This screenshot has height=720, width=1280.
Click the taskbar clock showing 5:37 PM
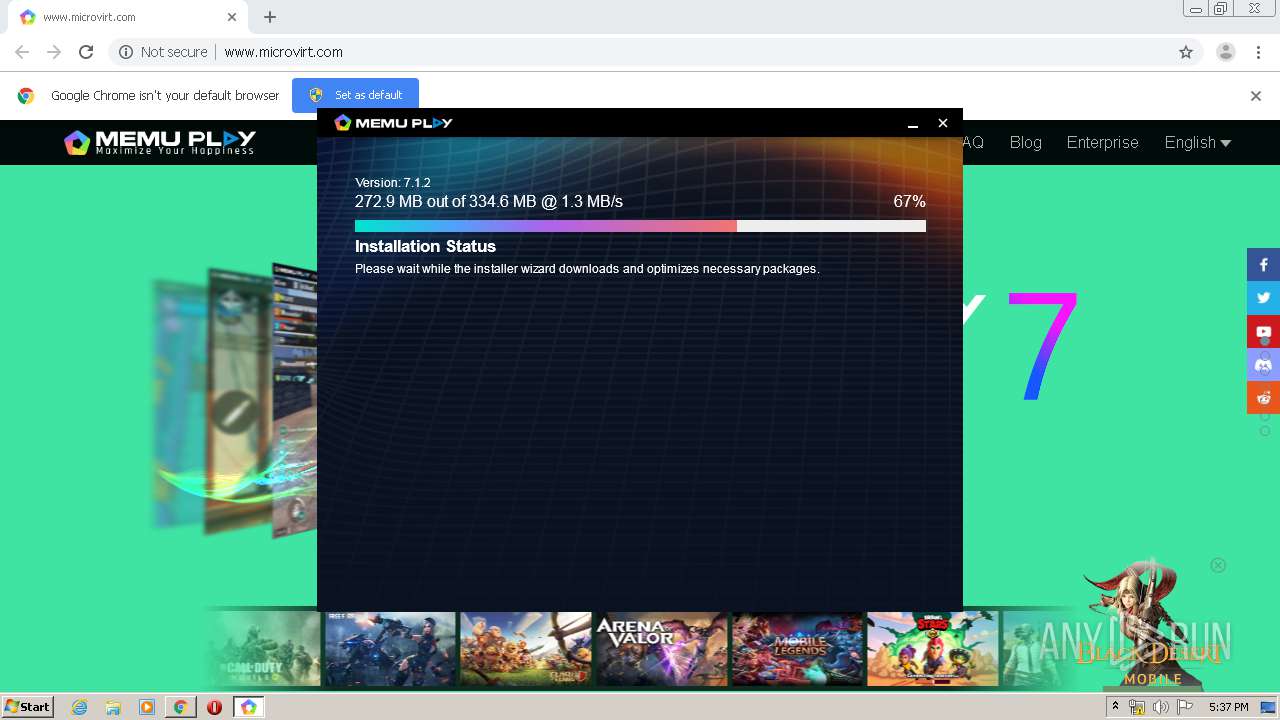pos(1228,707)
